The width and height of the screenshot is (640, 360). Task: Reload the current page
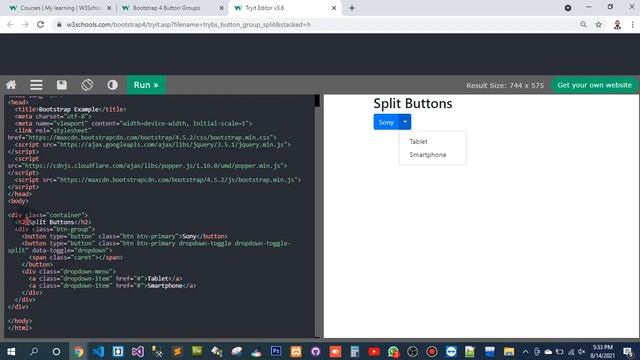coord(40,24)
